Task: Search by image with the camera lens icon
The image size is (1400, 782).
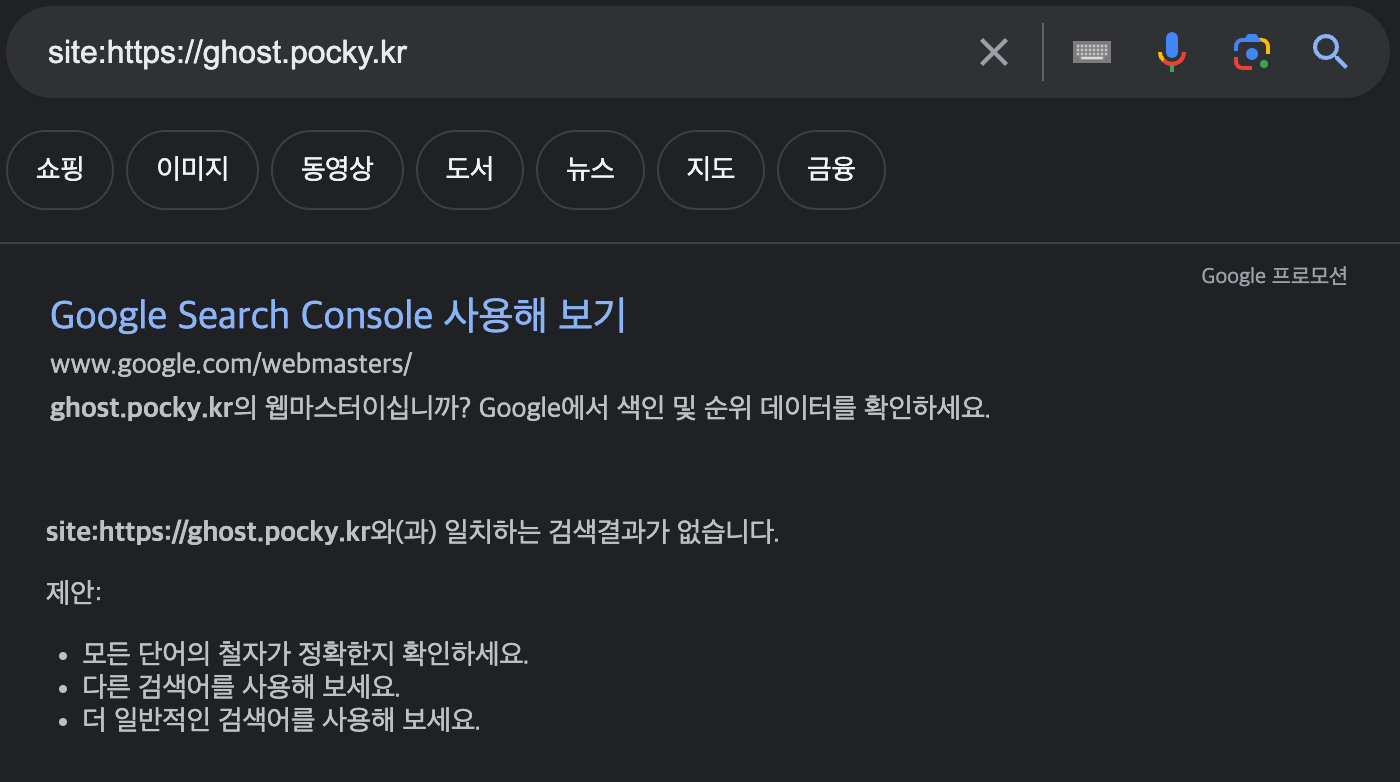Action: 1251,52
